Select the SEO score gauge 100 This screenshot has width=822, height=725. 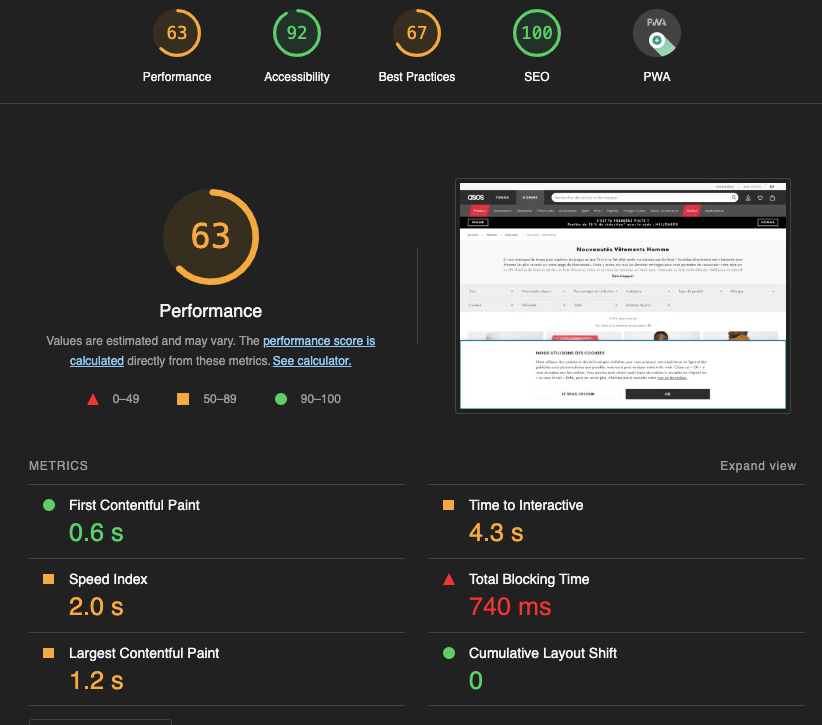[x=537, y=33]
